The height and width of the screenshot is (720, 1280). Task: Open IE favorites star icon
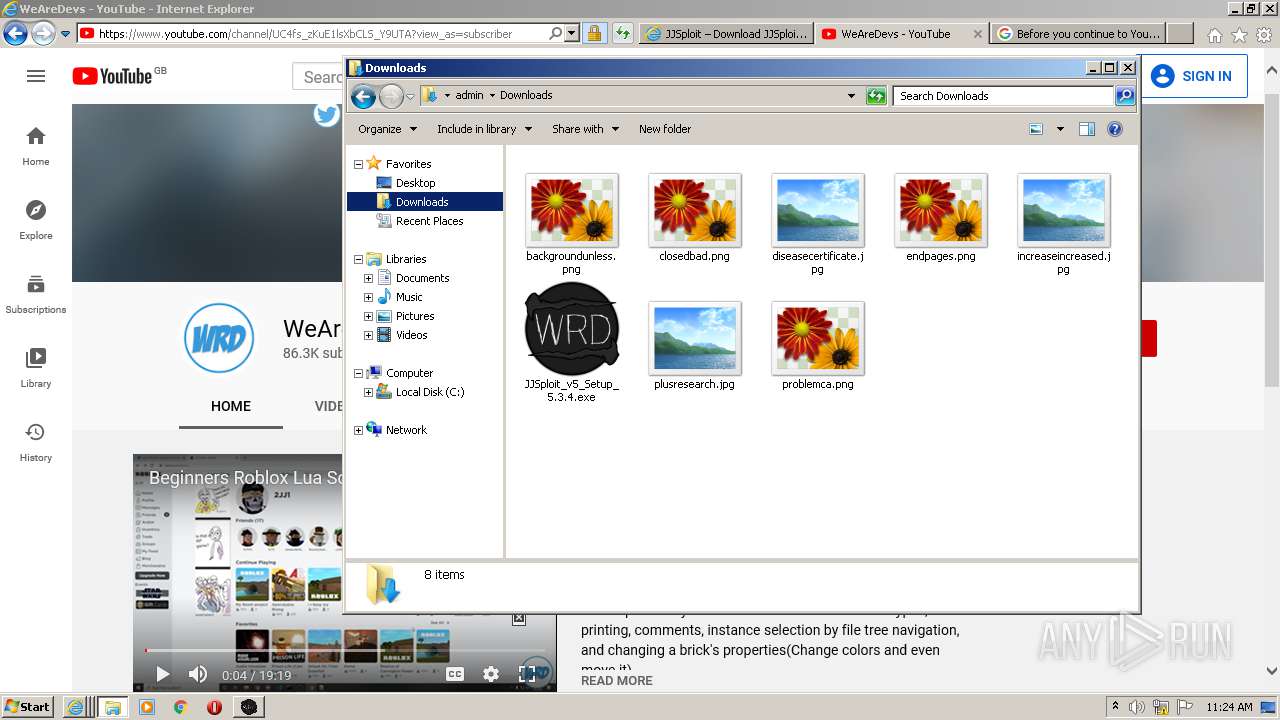tap(1239, 34)
